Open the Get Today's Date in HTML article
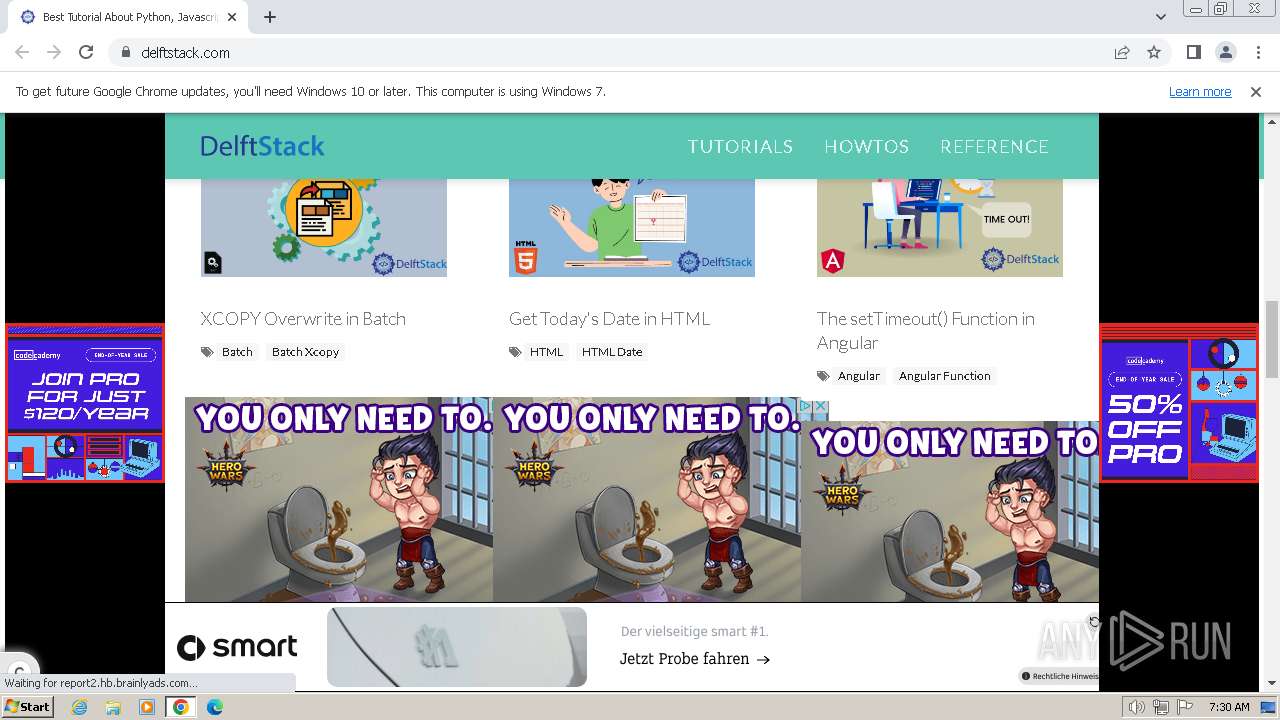 [x=609, y=318]
